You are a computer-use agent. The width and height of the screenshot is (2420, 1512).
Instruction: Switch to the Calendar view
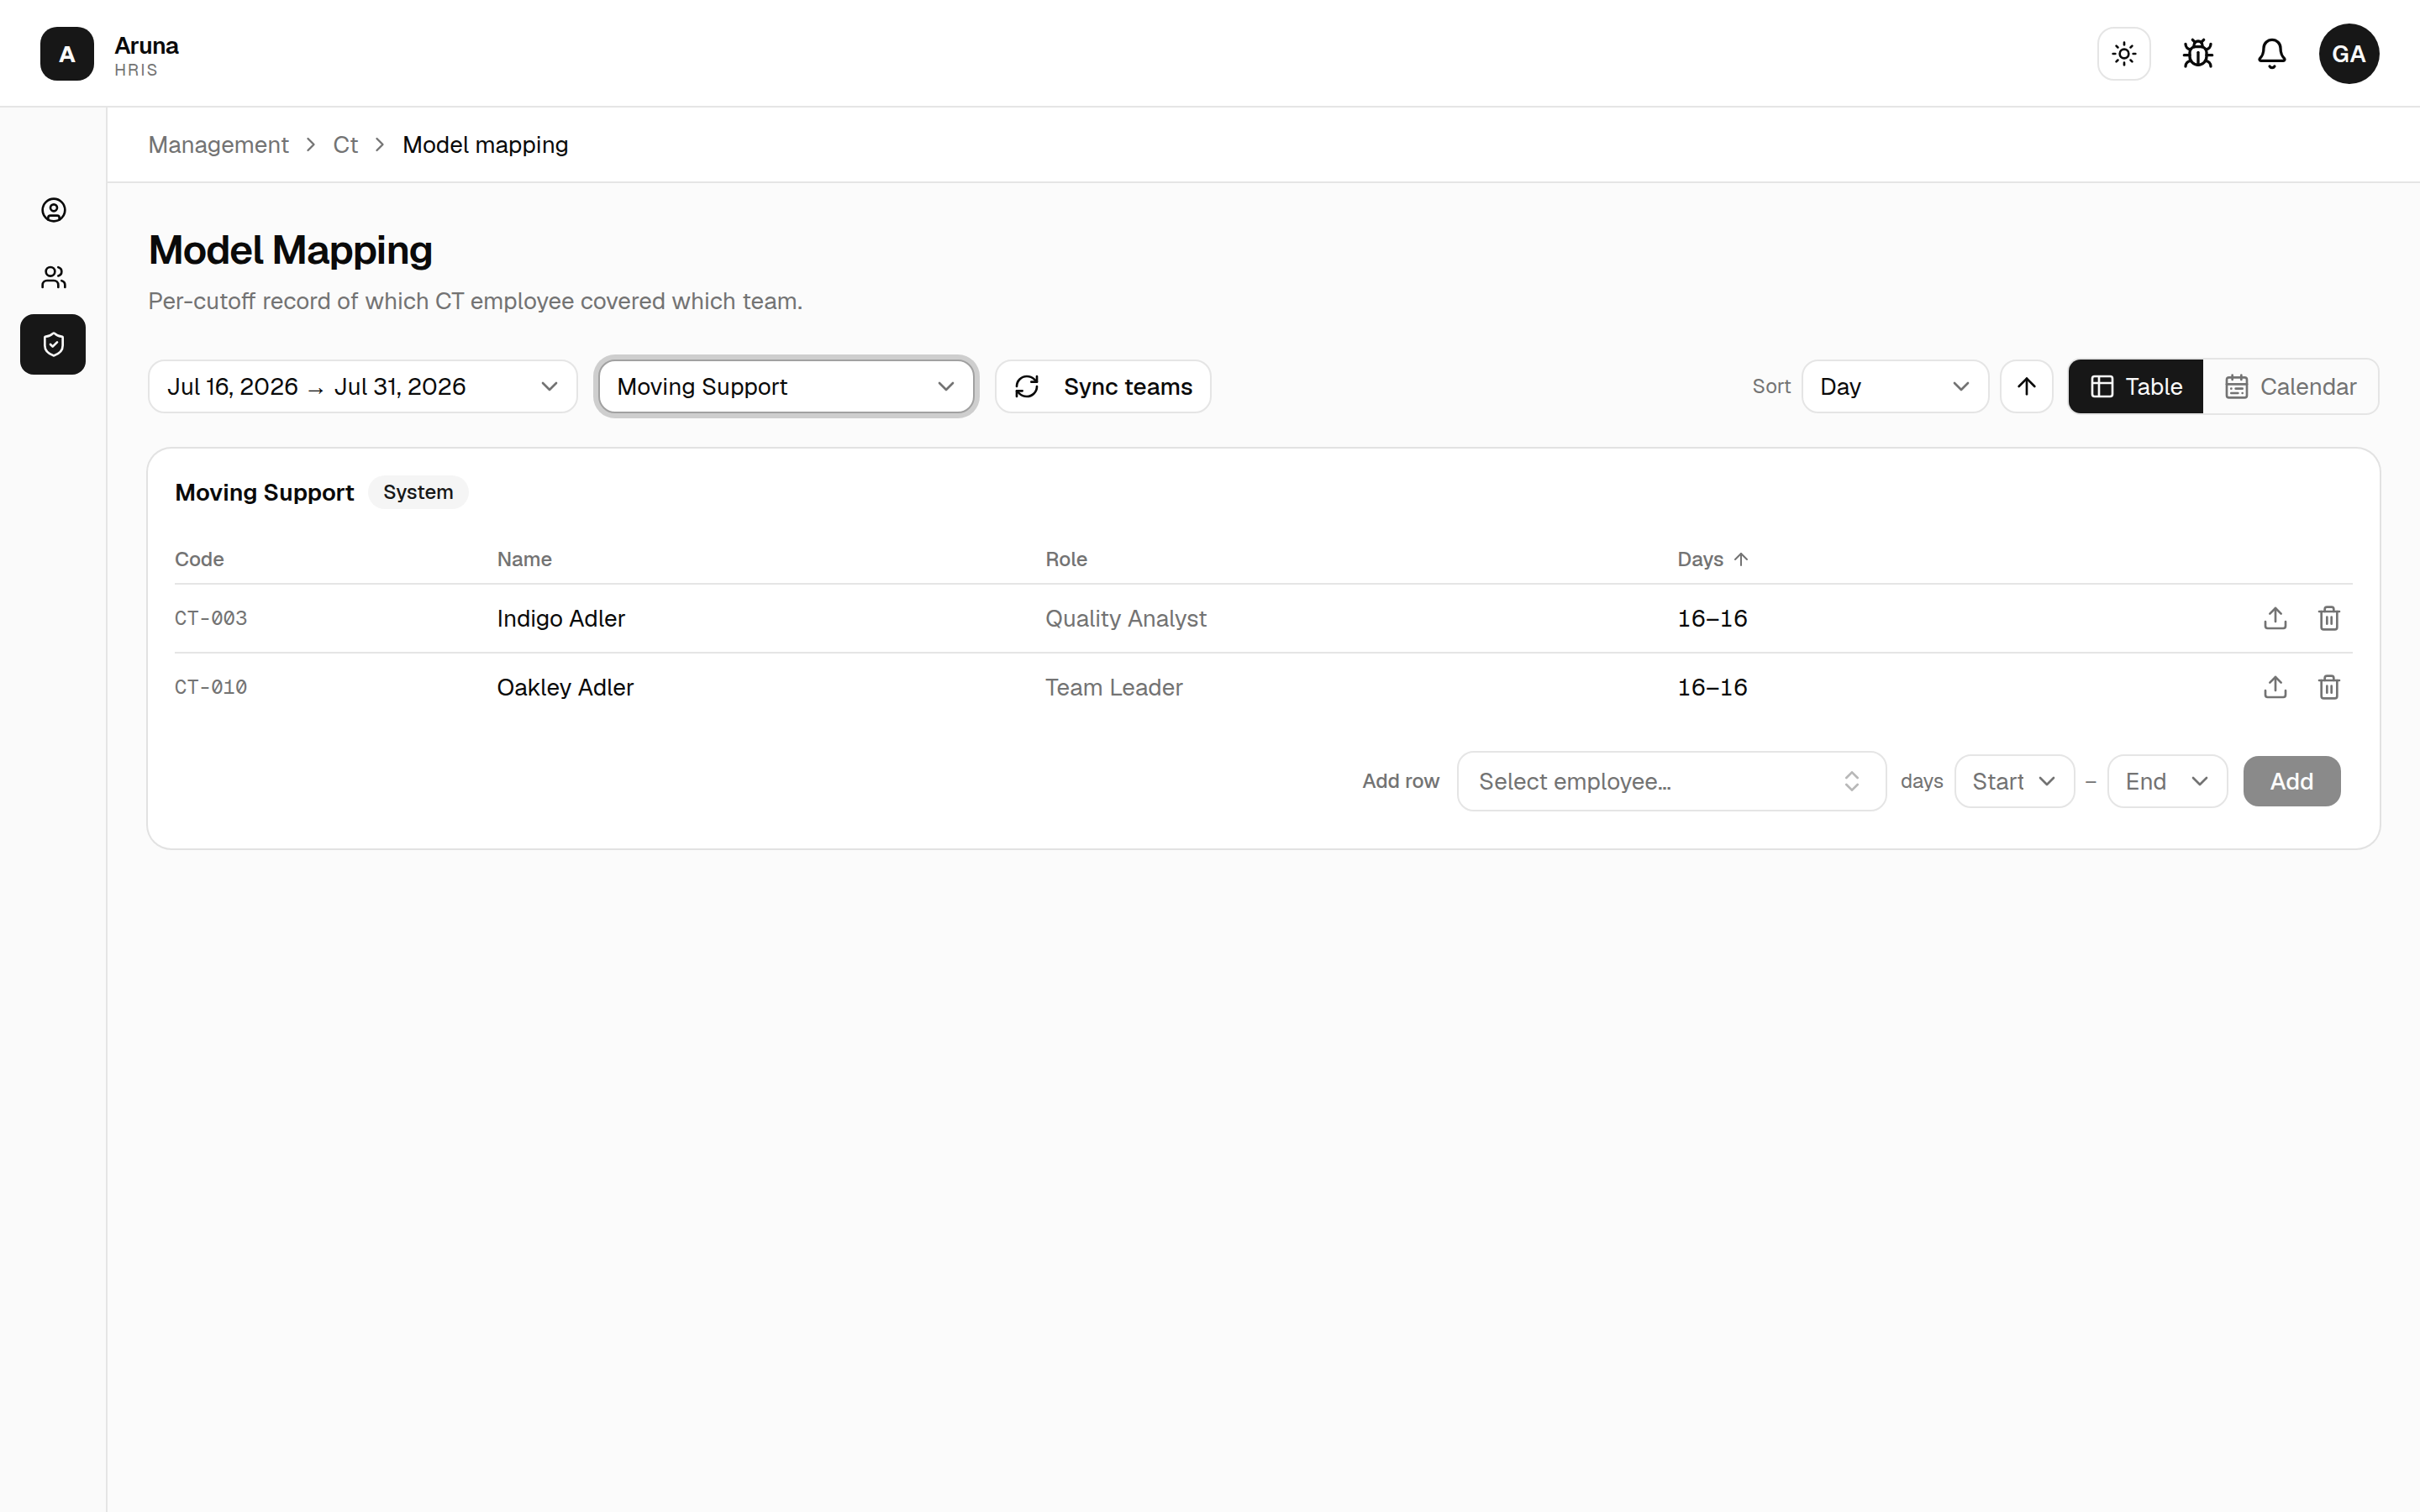(x=2291, y=387)
